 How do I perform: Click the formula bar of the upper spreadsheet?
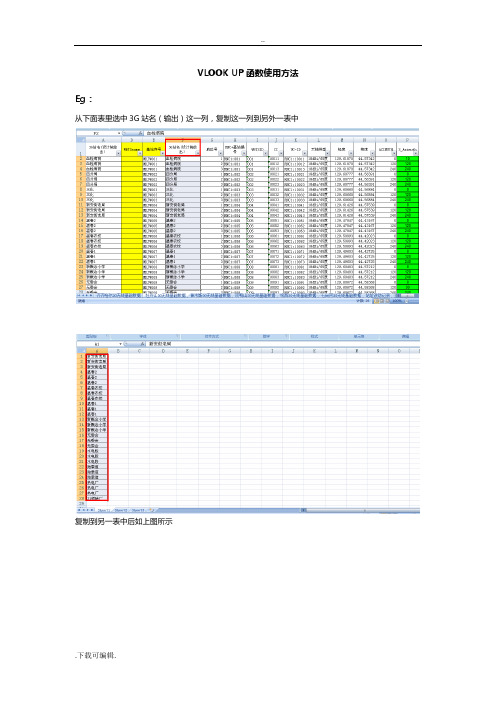[x=281, y=133]
